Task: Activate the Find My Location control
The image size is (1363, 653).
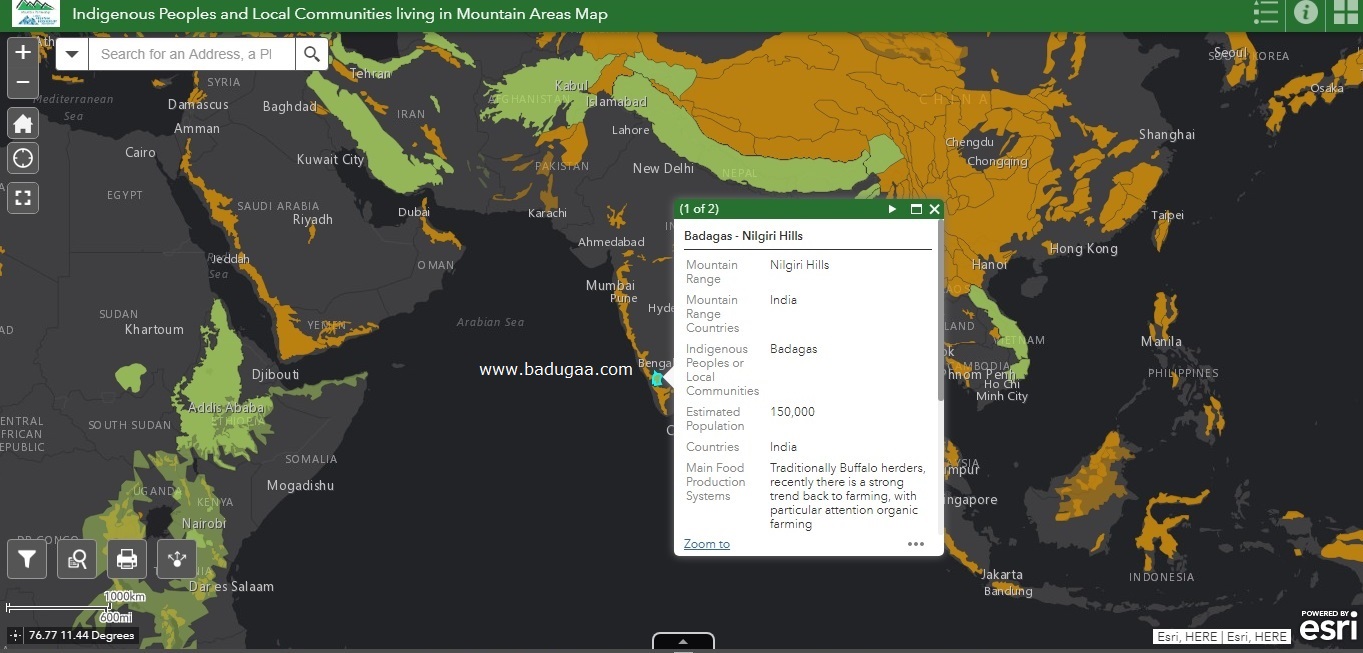Action: tap(23, 158)
